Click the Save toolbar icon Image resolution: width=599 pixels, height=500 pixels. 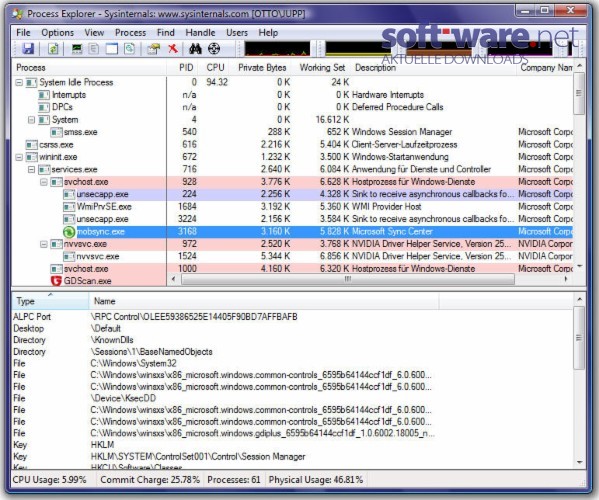pyautogui.click(x=28, y=49)
